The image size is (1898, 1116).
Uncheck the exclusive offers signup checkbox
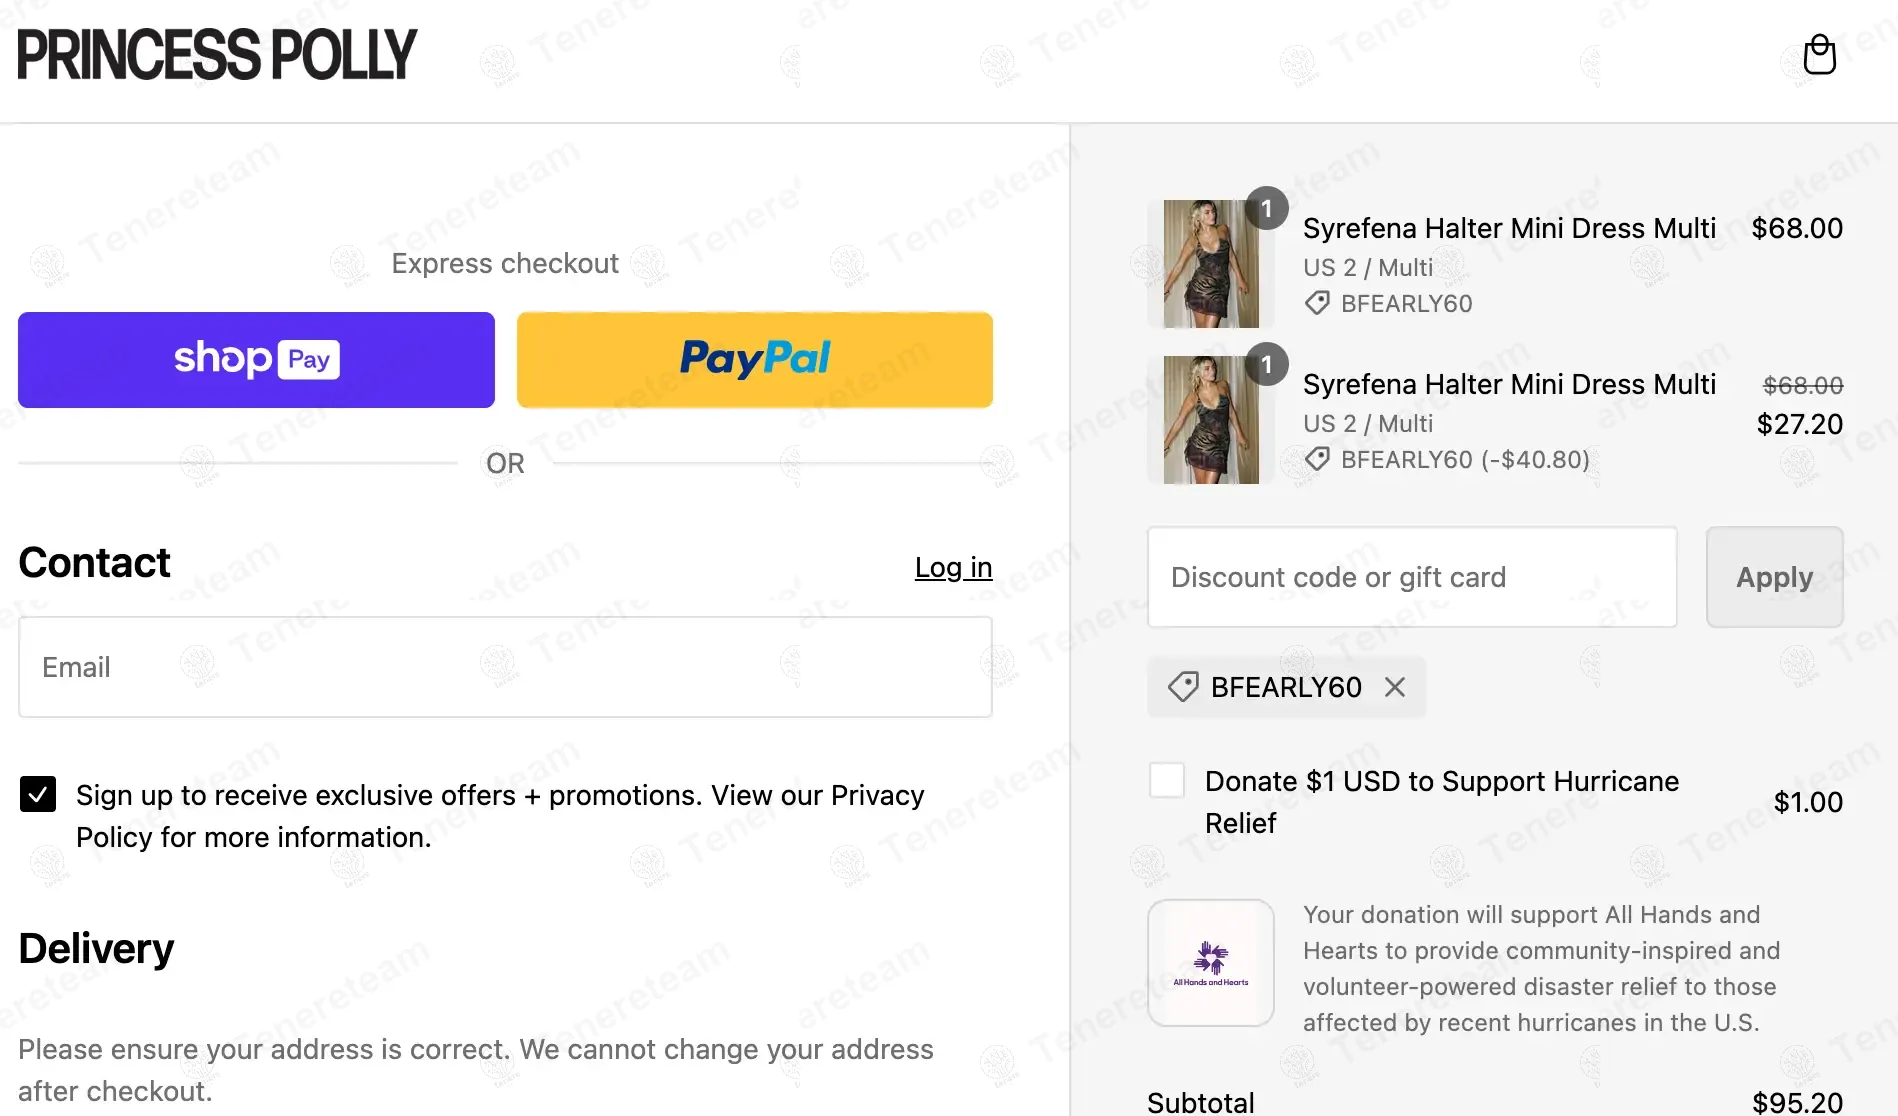38,795
